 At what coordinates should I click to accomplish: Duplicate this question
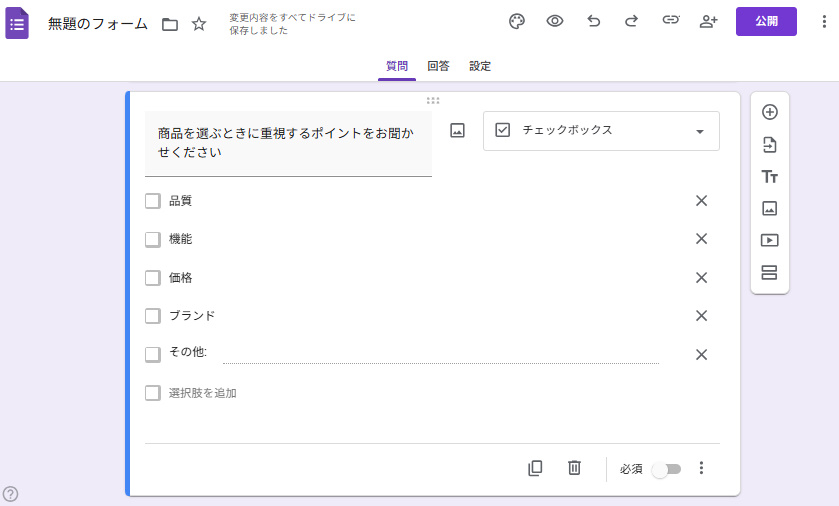coord(535,468)
